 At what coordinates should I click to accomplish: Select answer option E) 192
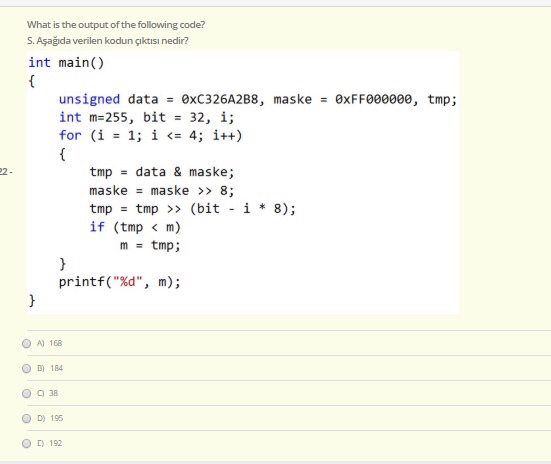[x=26, y=443]
